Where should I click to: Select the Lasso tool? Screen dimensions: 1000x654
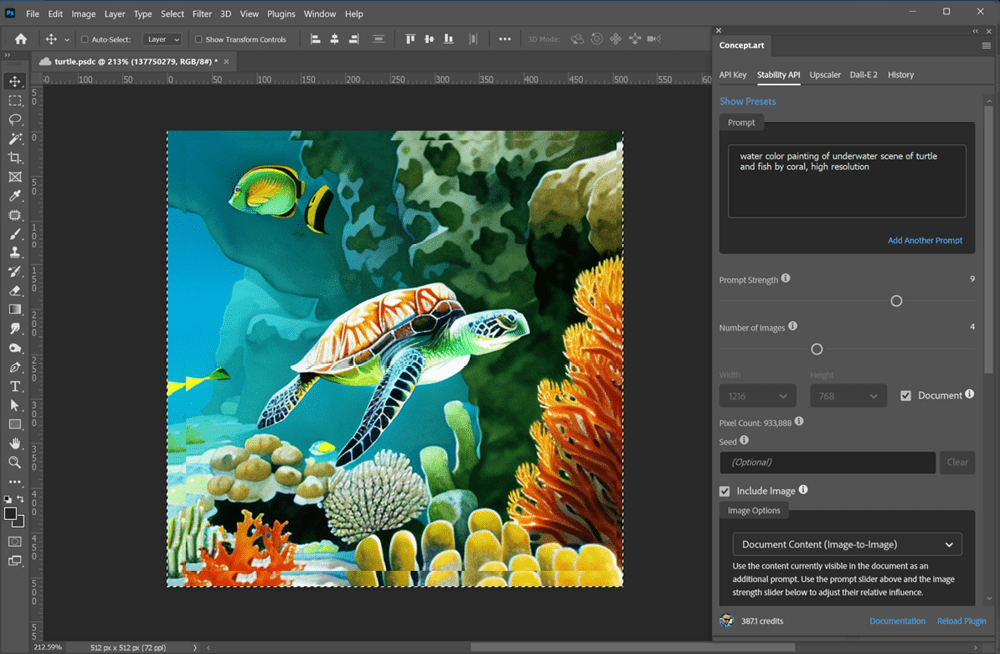click(x=15, y=120)
